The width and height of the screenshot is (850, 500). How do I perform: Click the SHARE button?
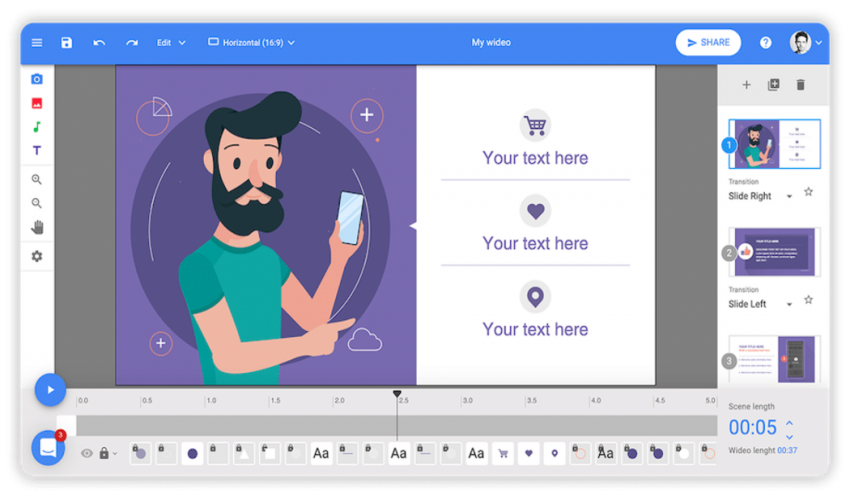708,42
